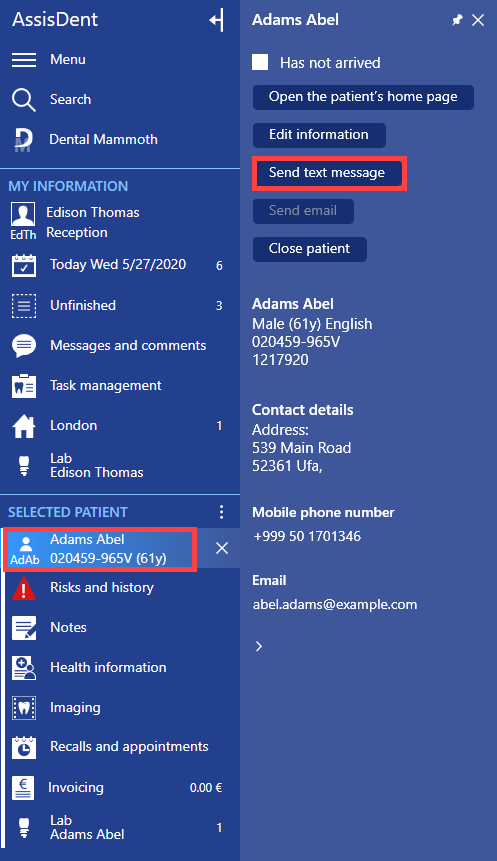
Task: Select the Search menu entry
Action: coord(70,99)
